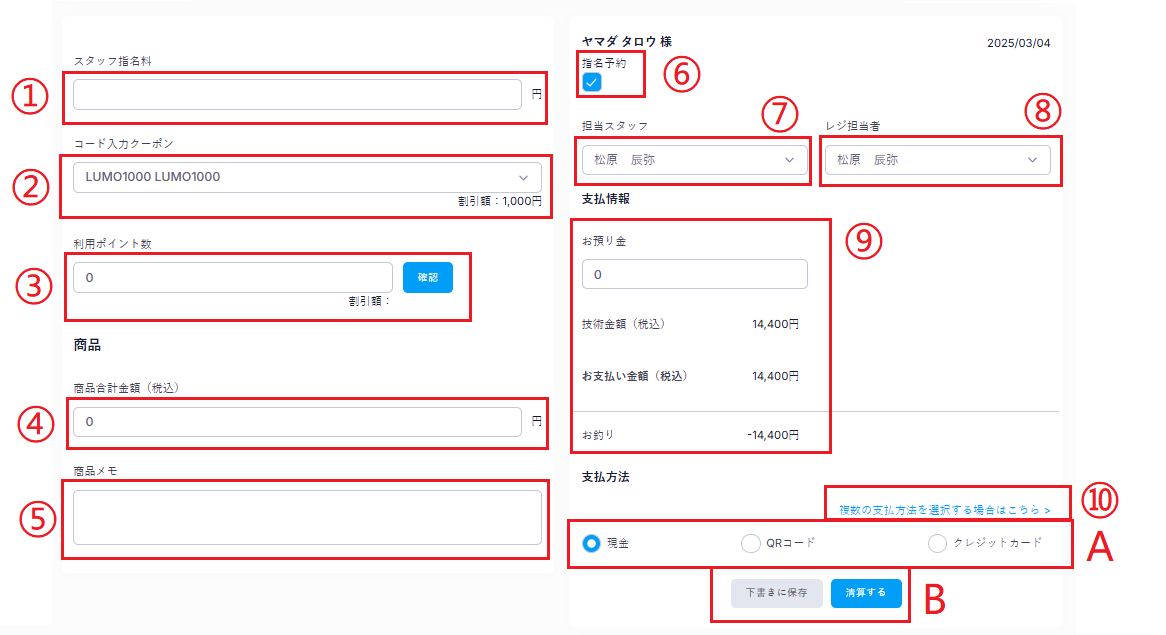Click the chevron arrow in the 担当スタッフ field
This screenshot has height=635, width=1166.
pos(790,159)
